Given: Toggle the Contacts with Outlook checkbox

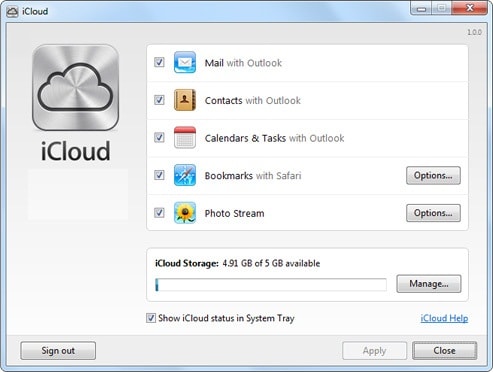Looking at the screenshot, I should click(159, 100).
